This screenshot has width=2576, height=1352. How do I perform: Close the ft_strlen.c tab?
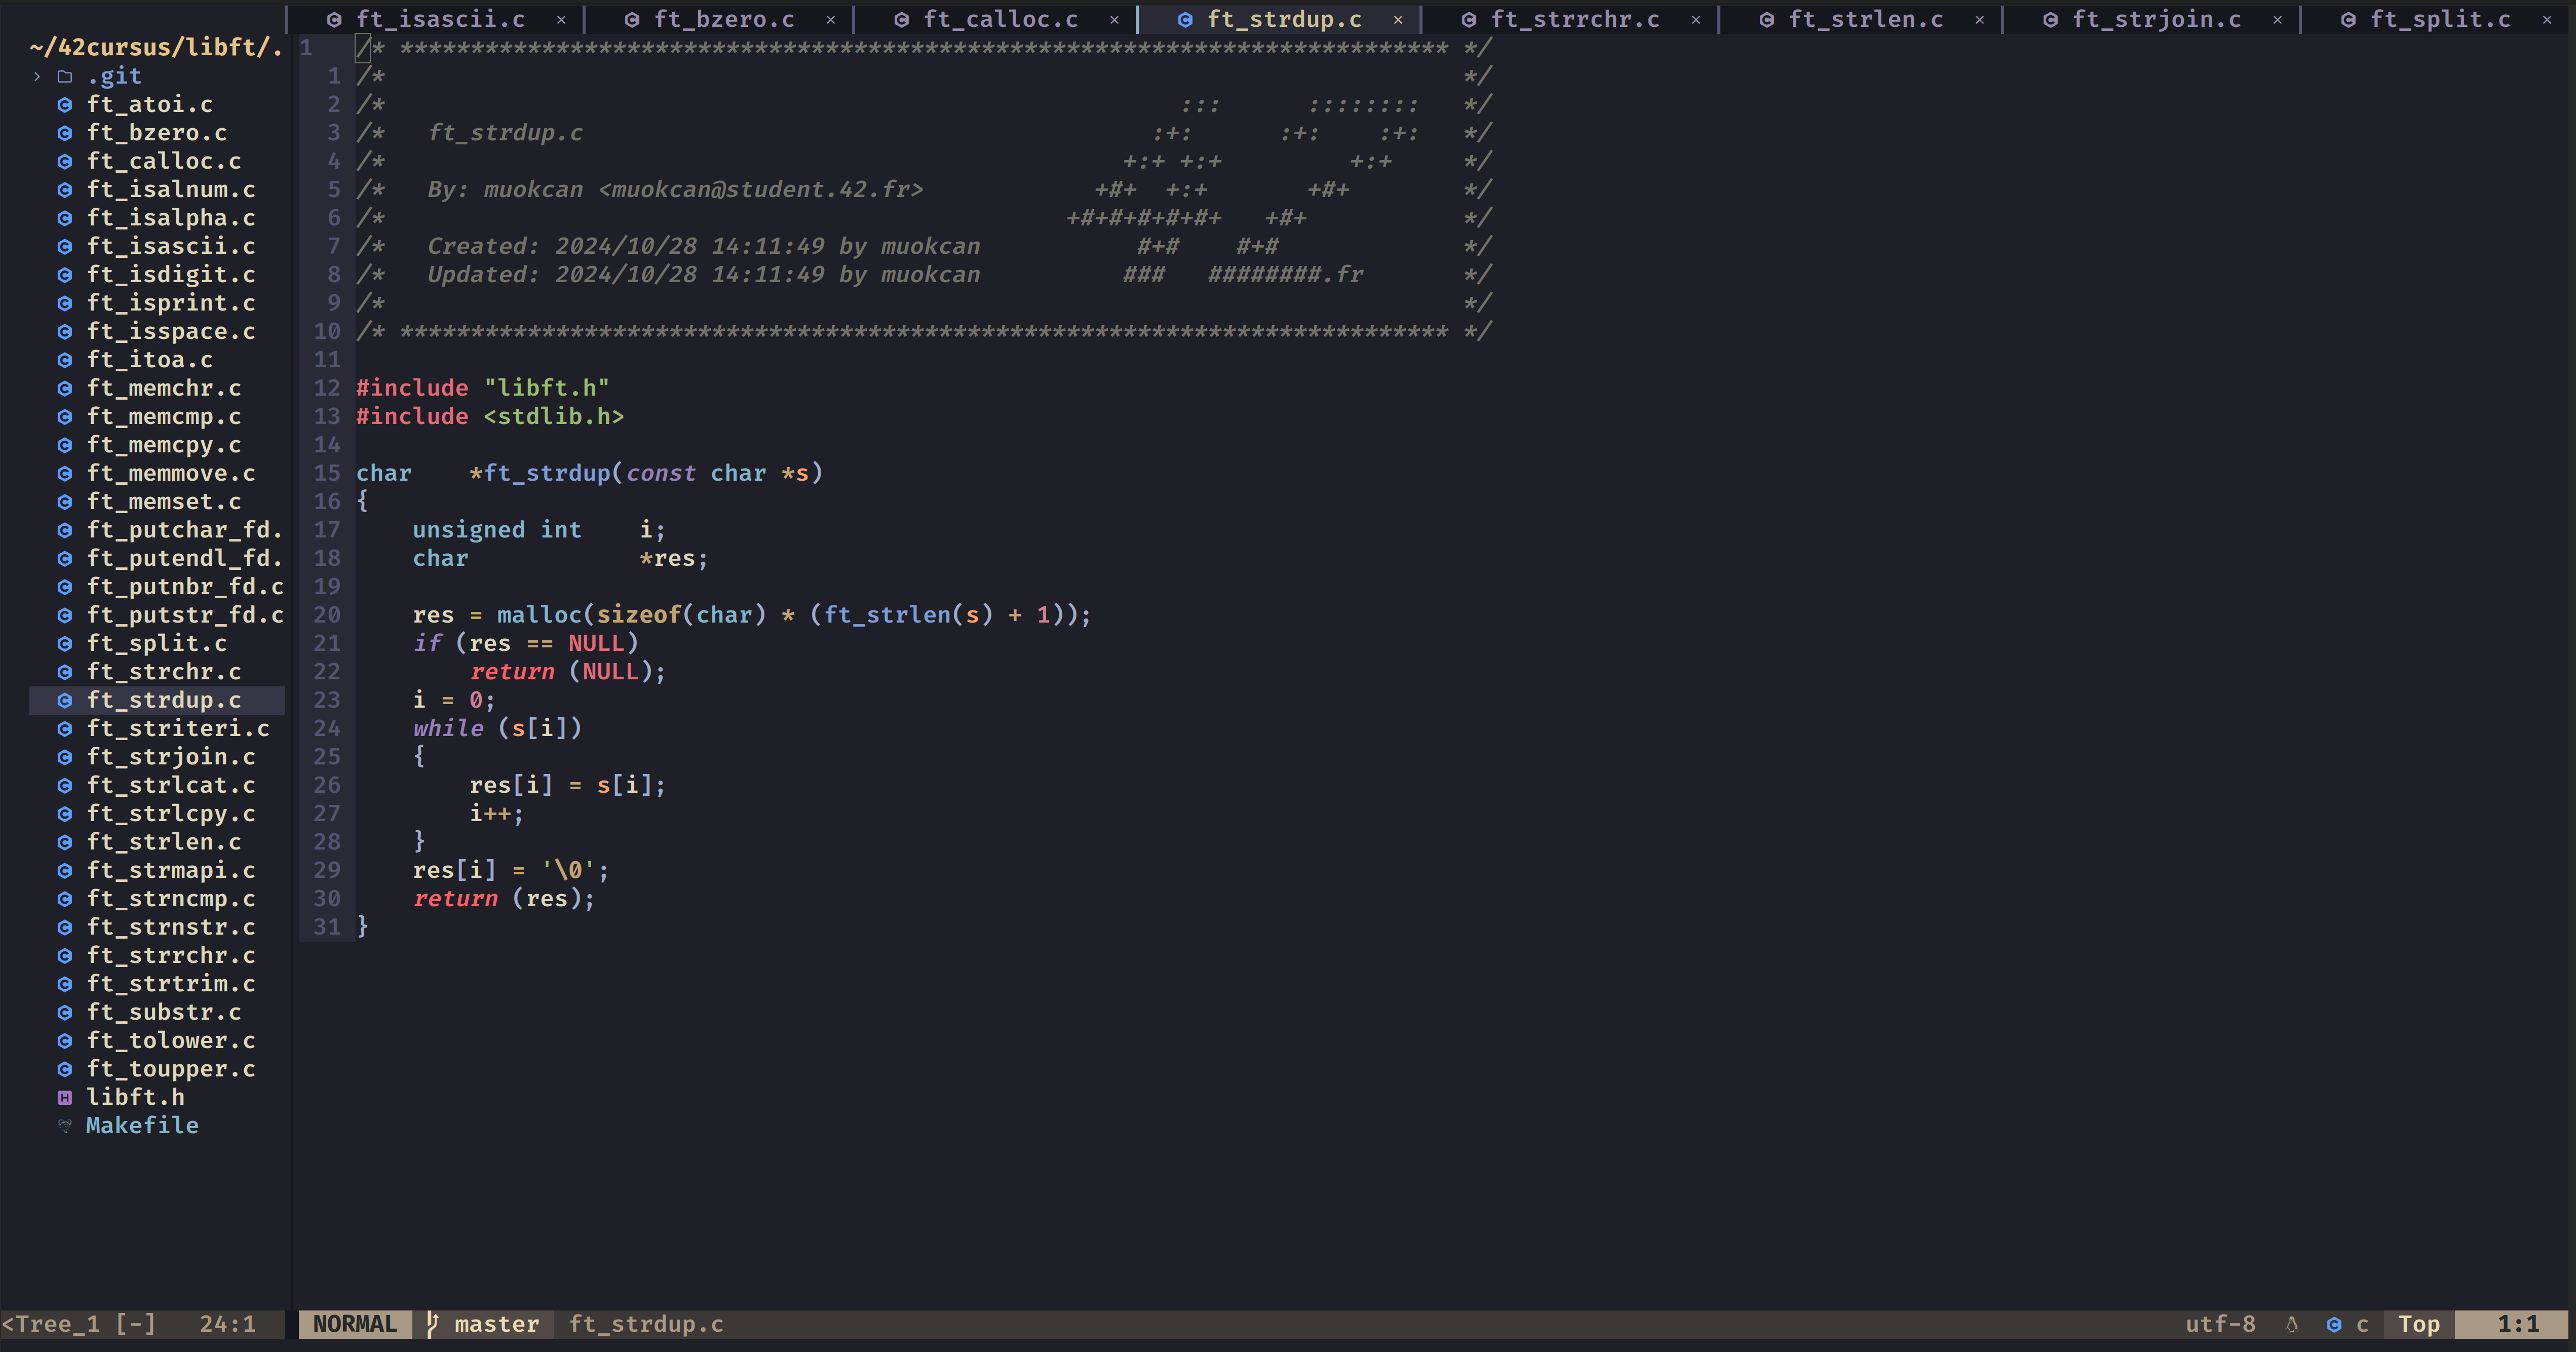click(1979, 20)
